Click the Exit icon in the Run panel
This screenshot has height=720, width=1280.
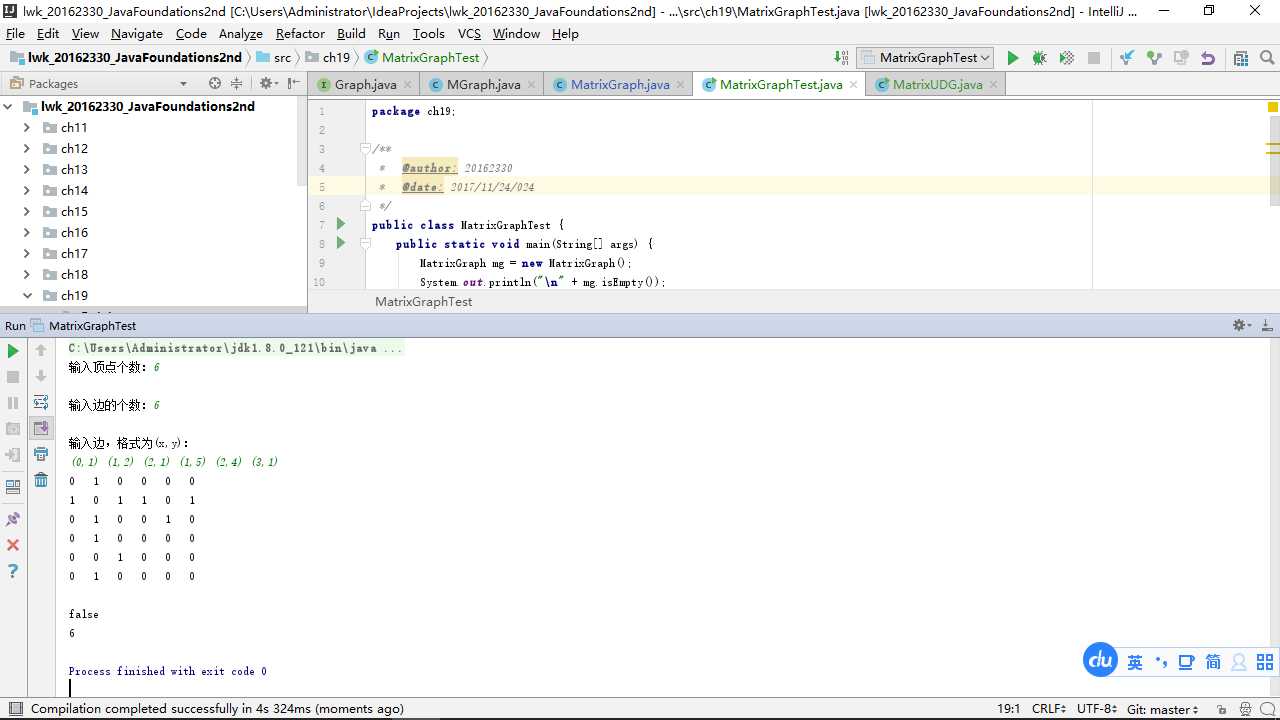(13, 455)
